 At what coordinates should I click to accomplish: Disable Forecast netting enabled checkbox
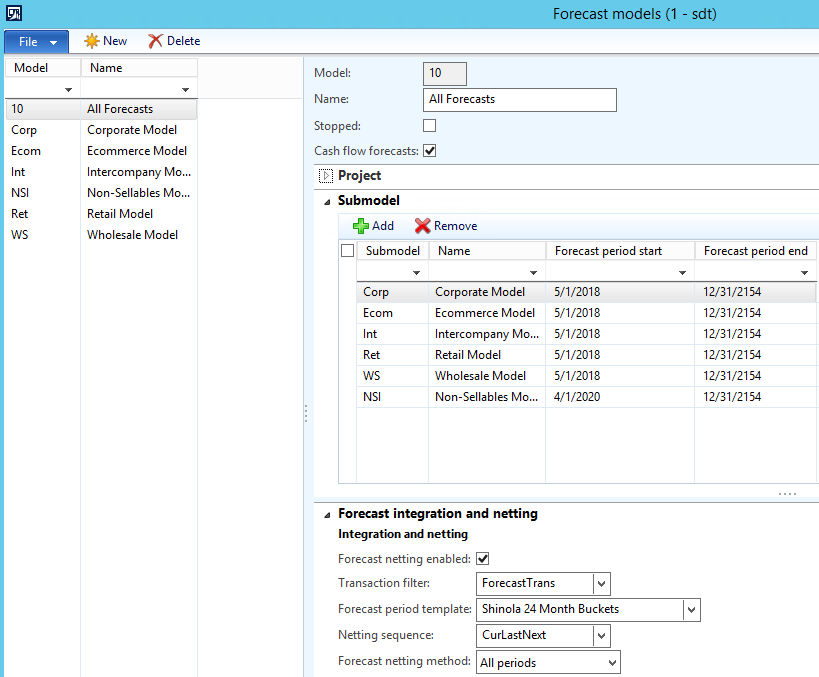(483, 559)
